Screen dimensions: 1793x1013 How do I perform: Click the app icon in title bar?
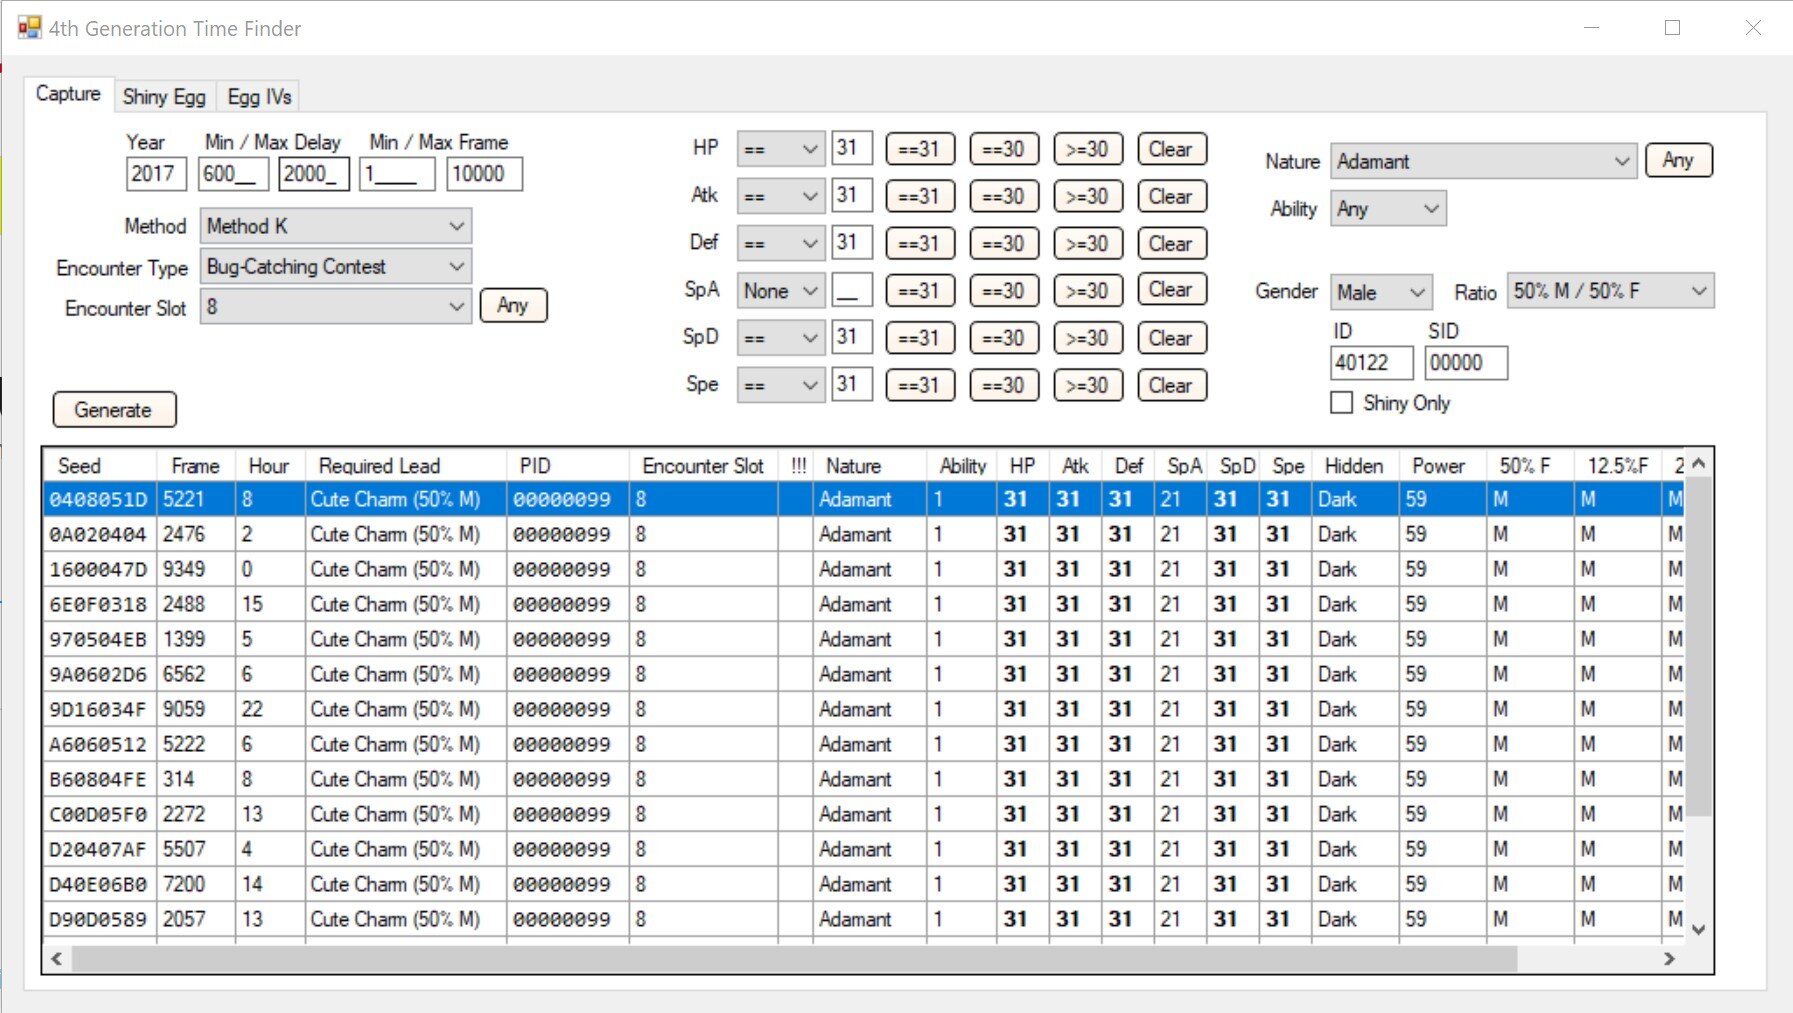[29, 28]
